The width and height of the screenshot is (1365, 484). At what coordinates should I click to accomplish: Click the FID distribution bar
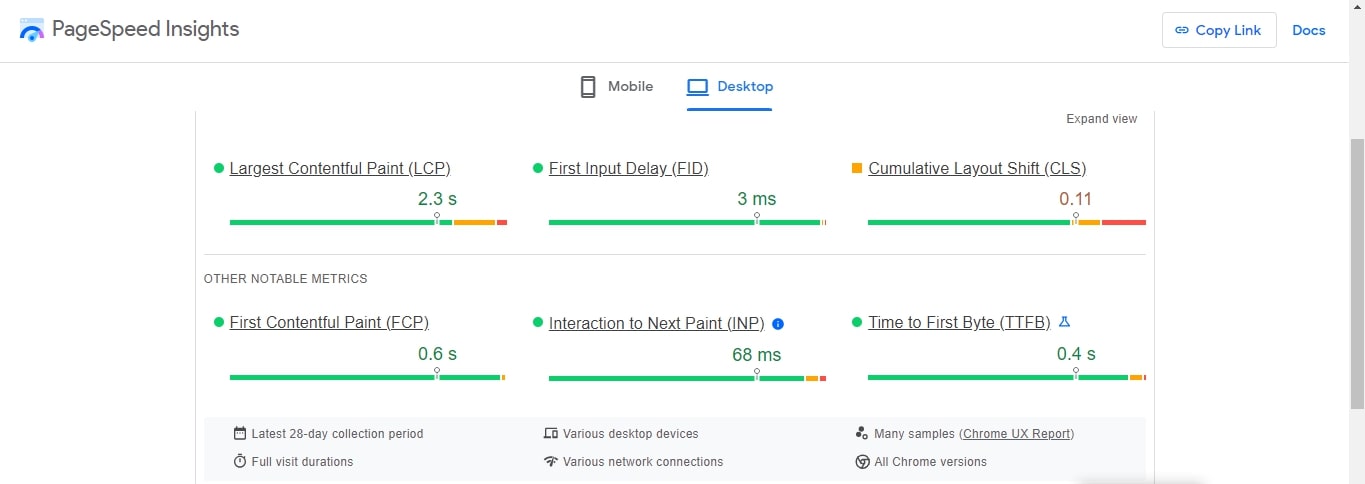[x=687, y=222]
